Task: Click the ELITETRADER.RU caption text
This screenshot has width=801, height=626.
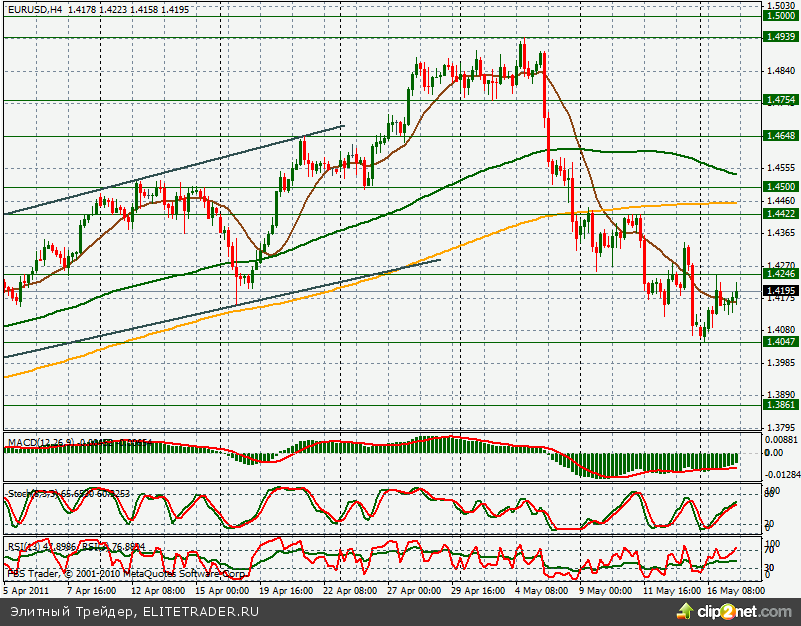Action: (201, 611)
